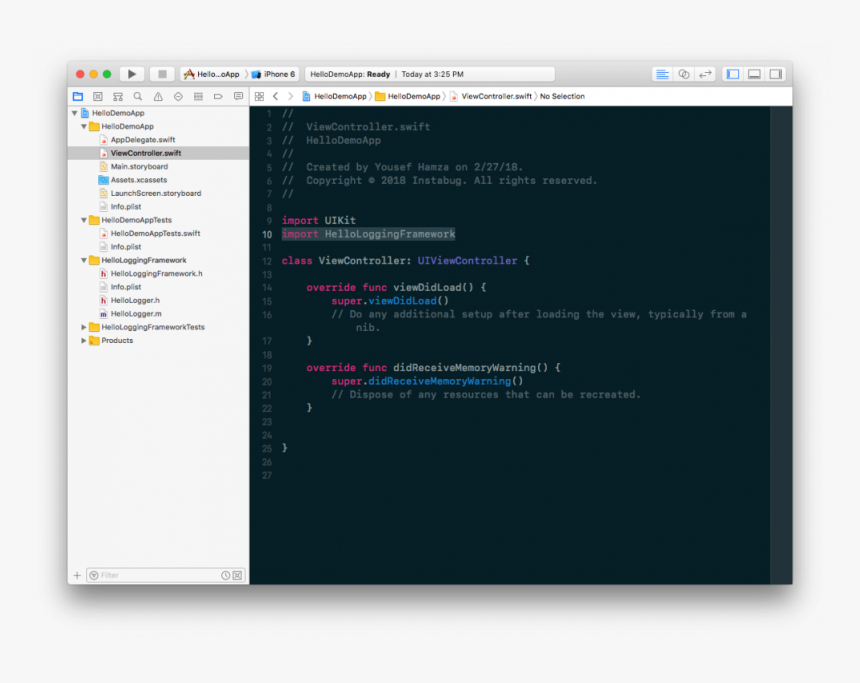This screenshot has width=860, height=683.
Task: Open the No Selection jump bar menu
Action: point(562,97)
